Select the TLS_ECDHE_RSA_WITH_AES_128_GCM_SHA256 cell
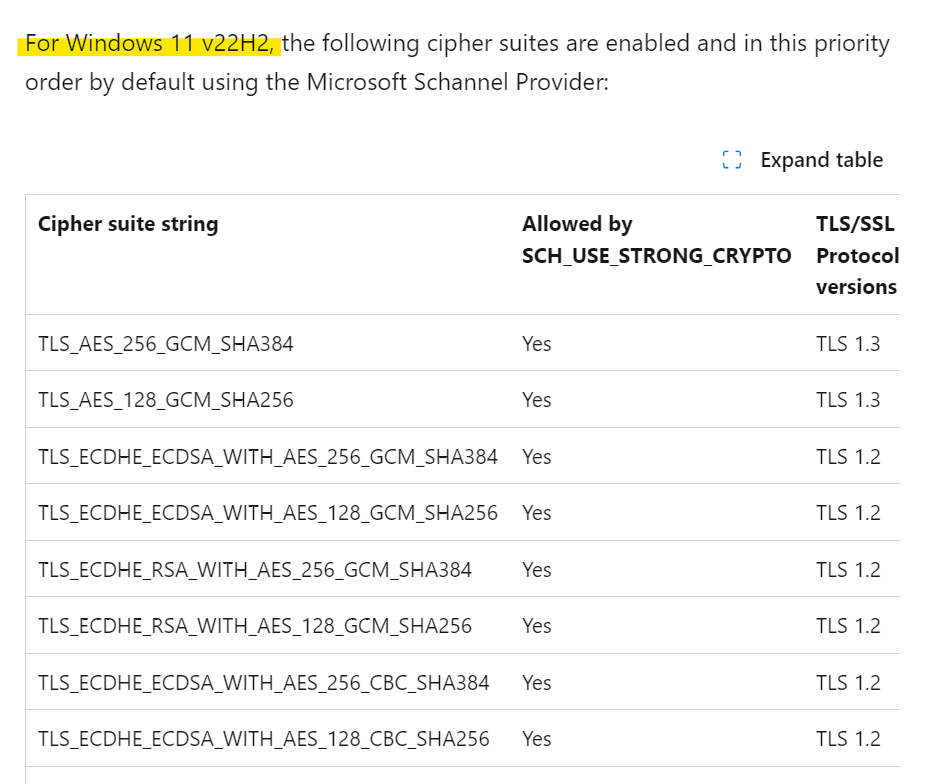 tap(255, 626)
